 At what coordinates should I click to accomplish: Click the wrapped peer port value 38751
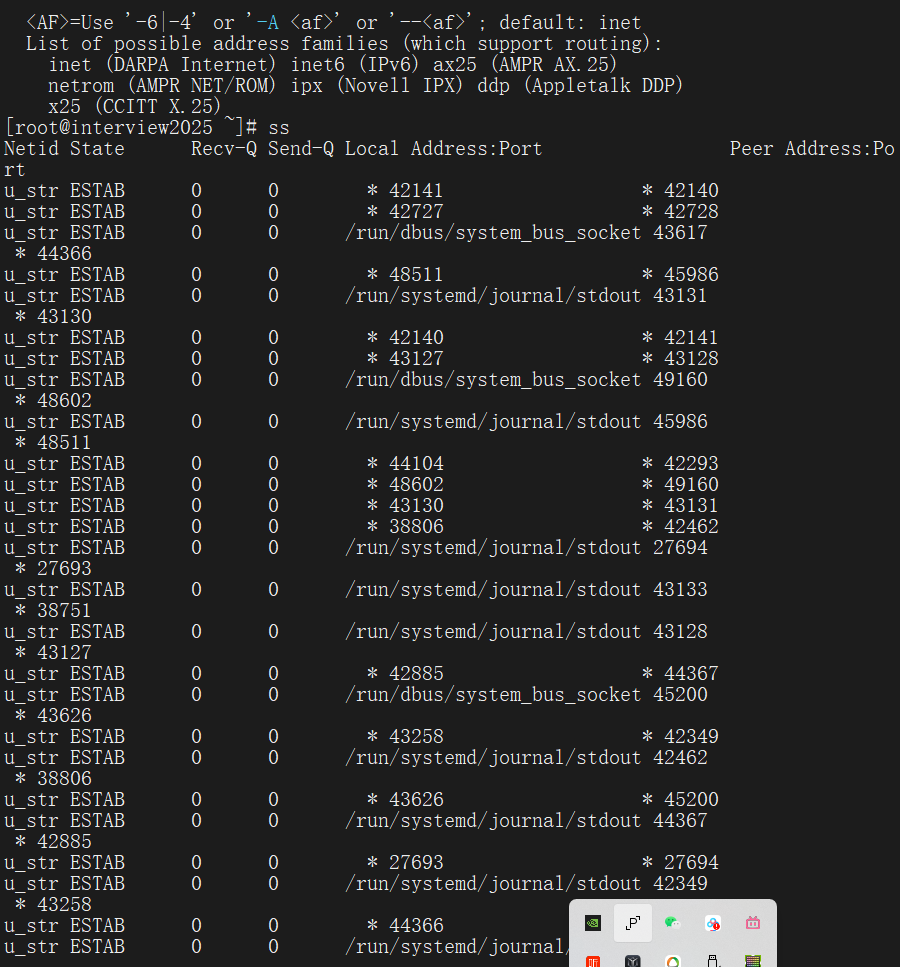pos(64,611)
